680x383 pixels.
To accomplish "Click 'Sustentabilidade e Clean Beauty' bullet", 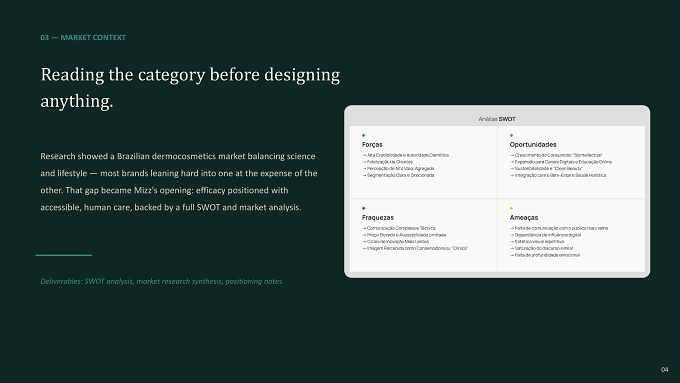I will pyautogui.click(x=546, y=168).
